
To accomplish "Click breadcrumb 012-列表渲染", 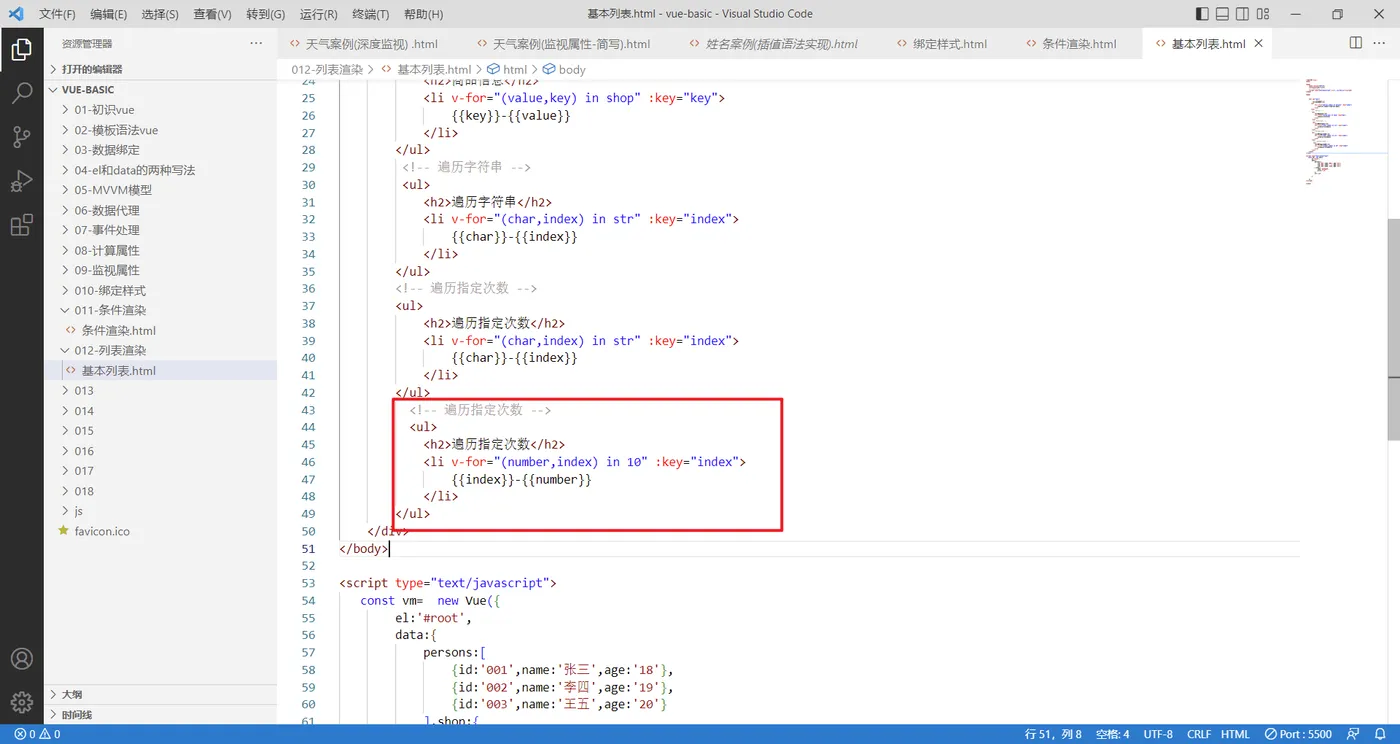I will pyautogui.click(x=327, y=70).
